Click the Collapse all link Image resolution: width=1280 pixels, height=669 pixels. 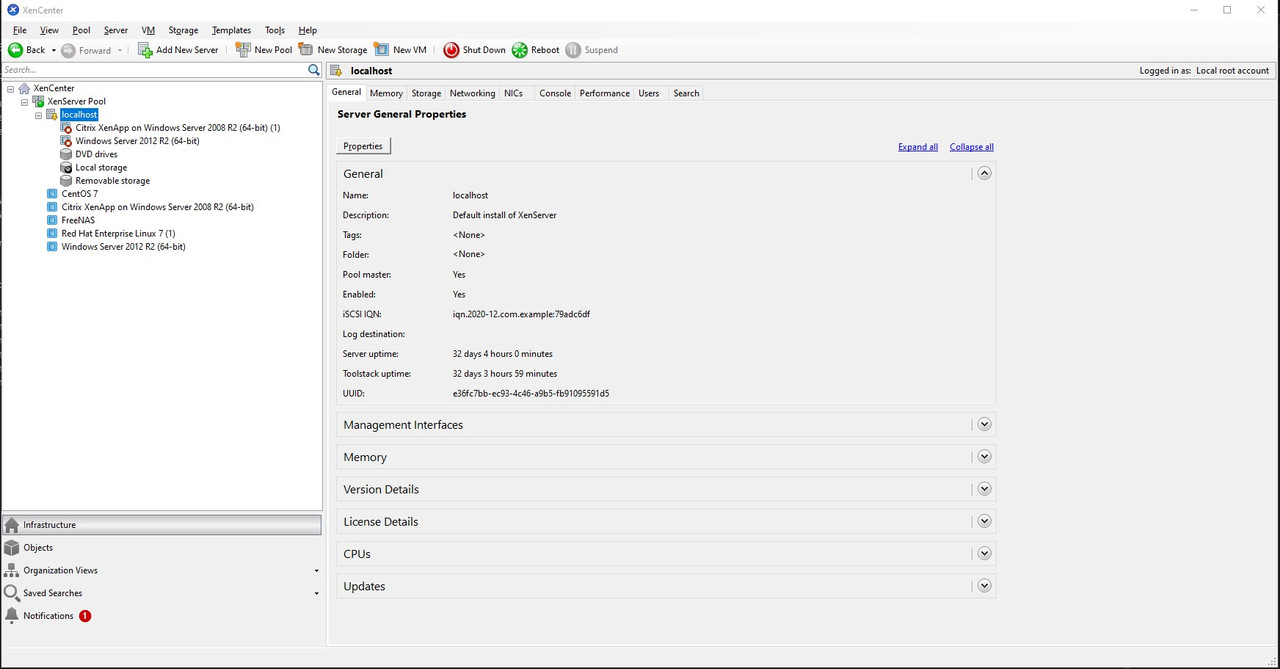972,147
